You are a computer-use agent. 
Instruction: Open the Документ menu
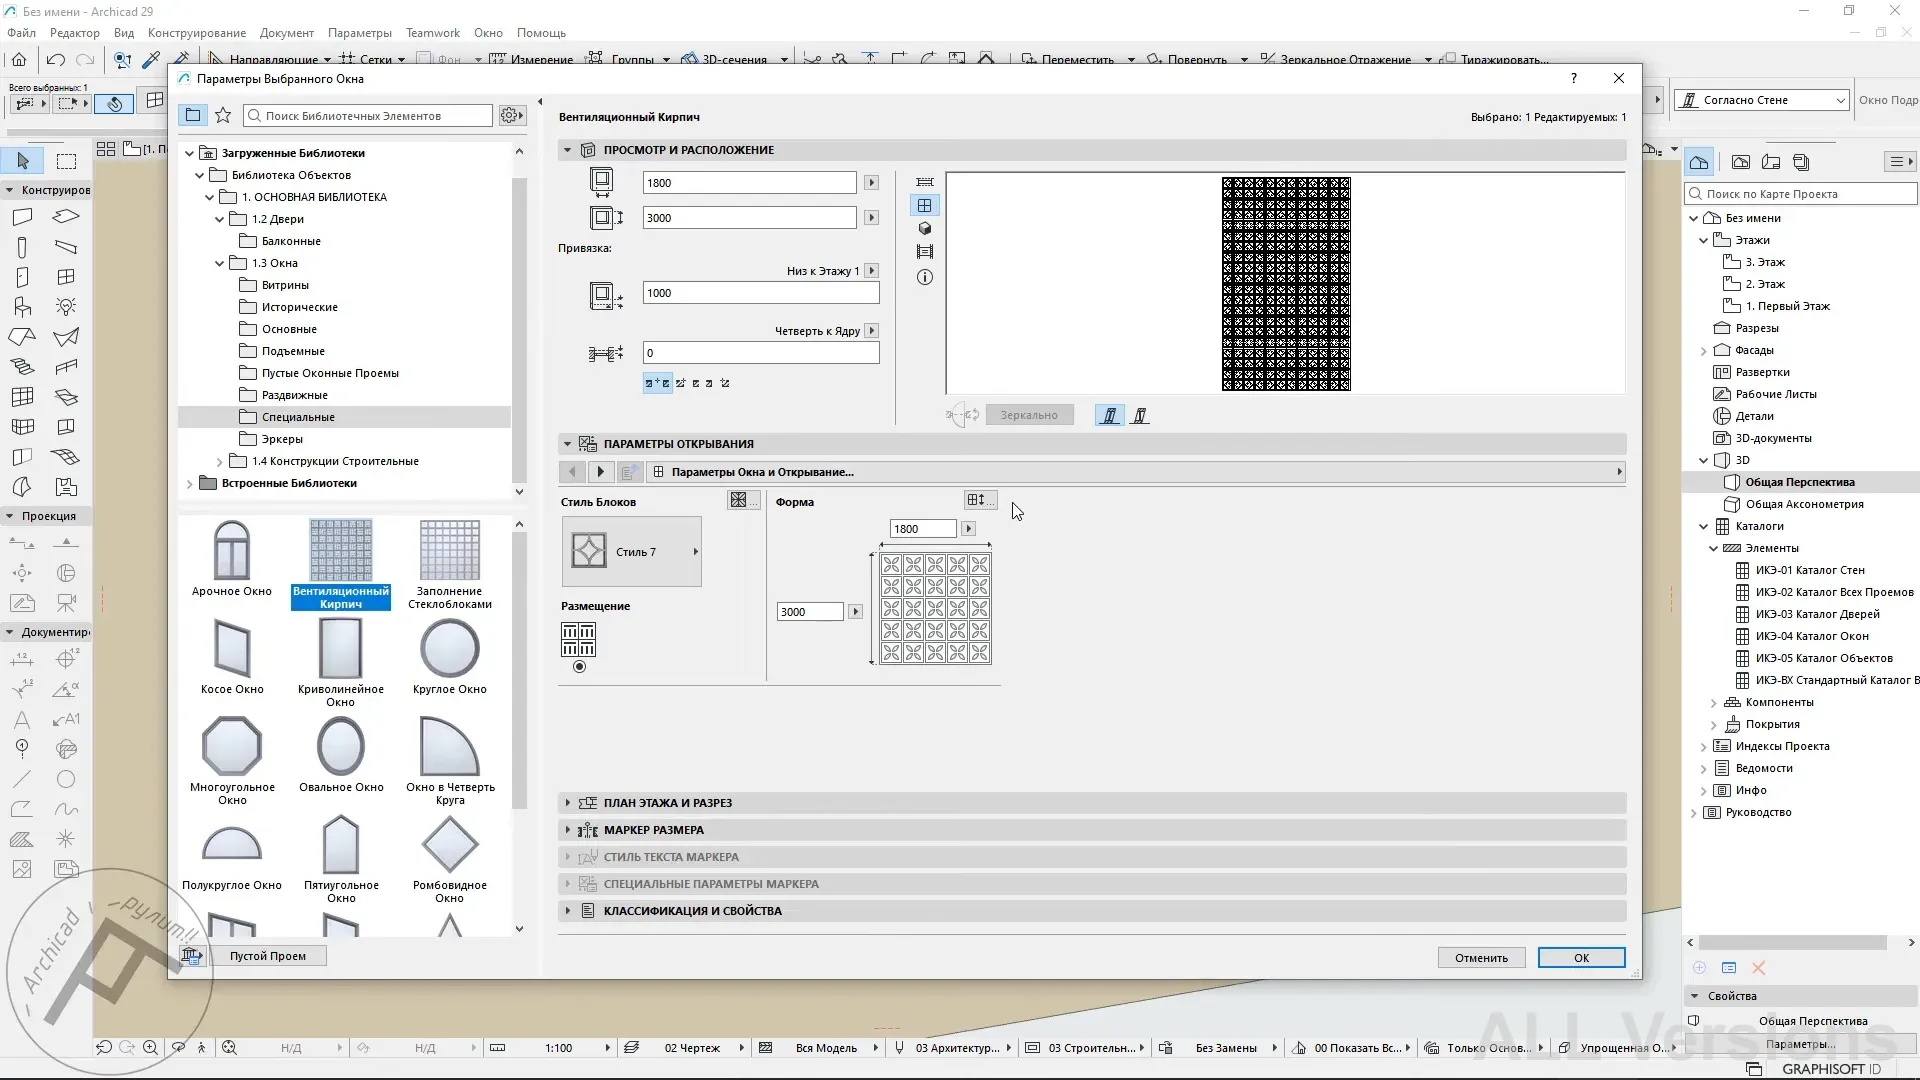[287, 33]
